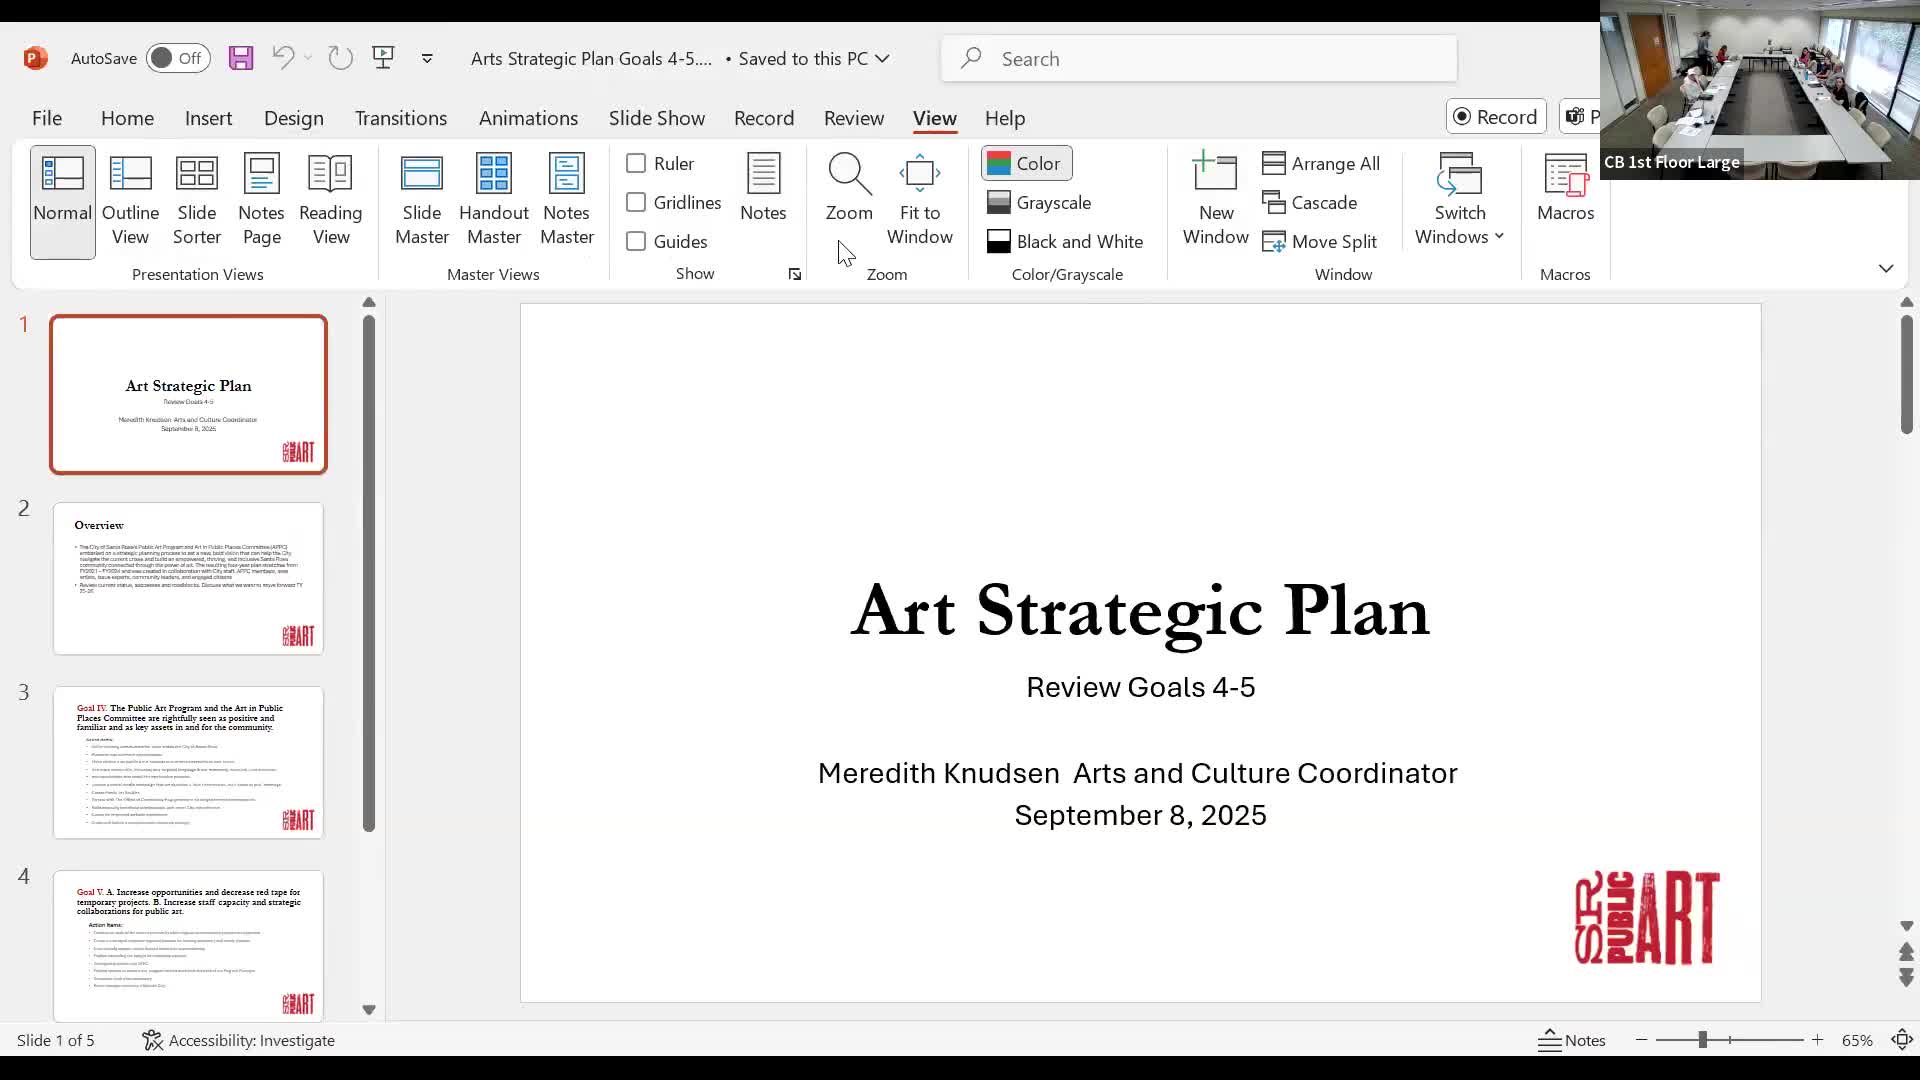Collapse the ribbon with chevron
This screenshot has height=1080, width=1920.
[1885, 268]
